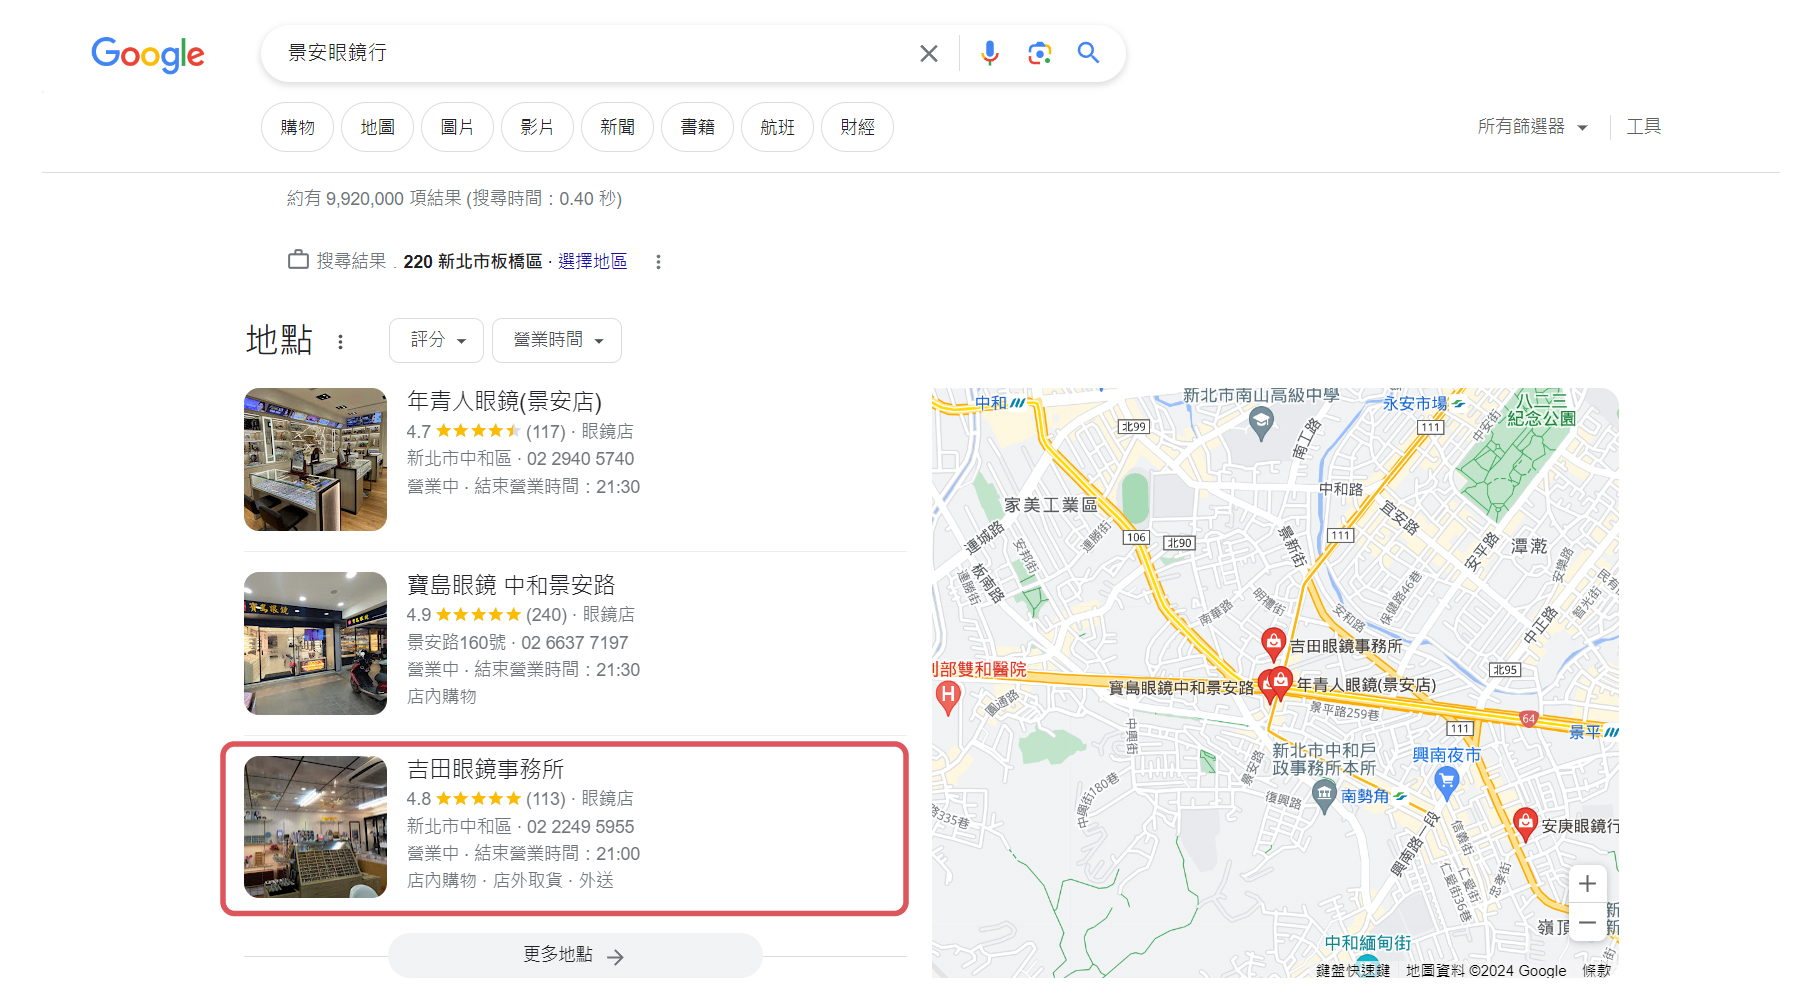Zoom in the map with the plus button
The width and height of the screenshot is (1812, 1003).
point(1587,884)
